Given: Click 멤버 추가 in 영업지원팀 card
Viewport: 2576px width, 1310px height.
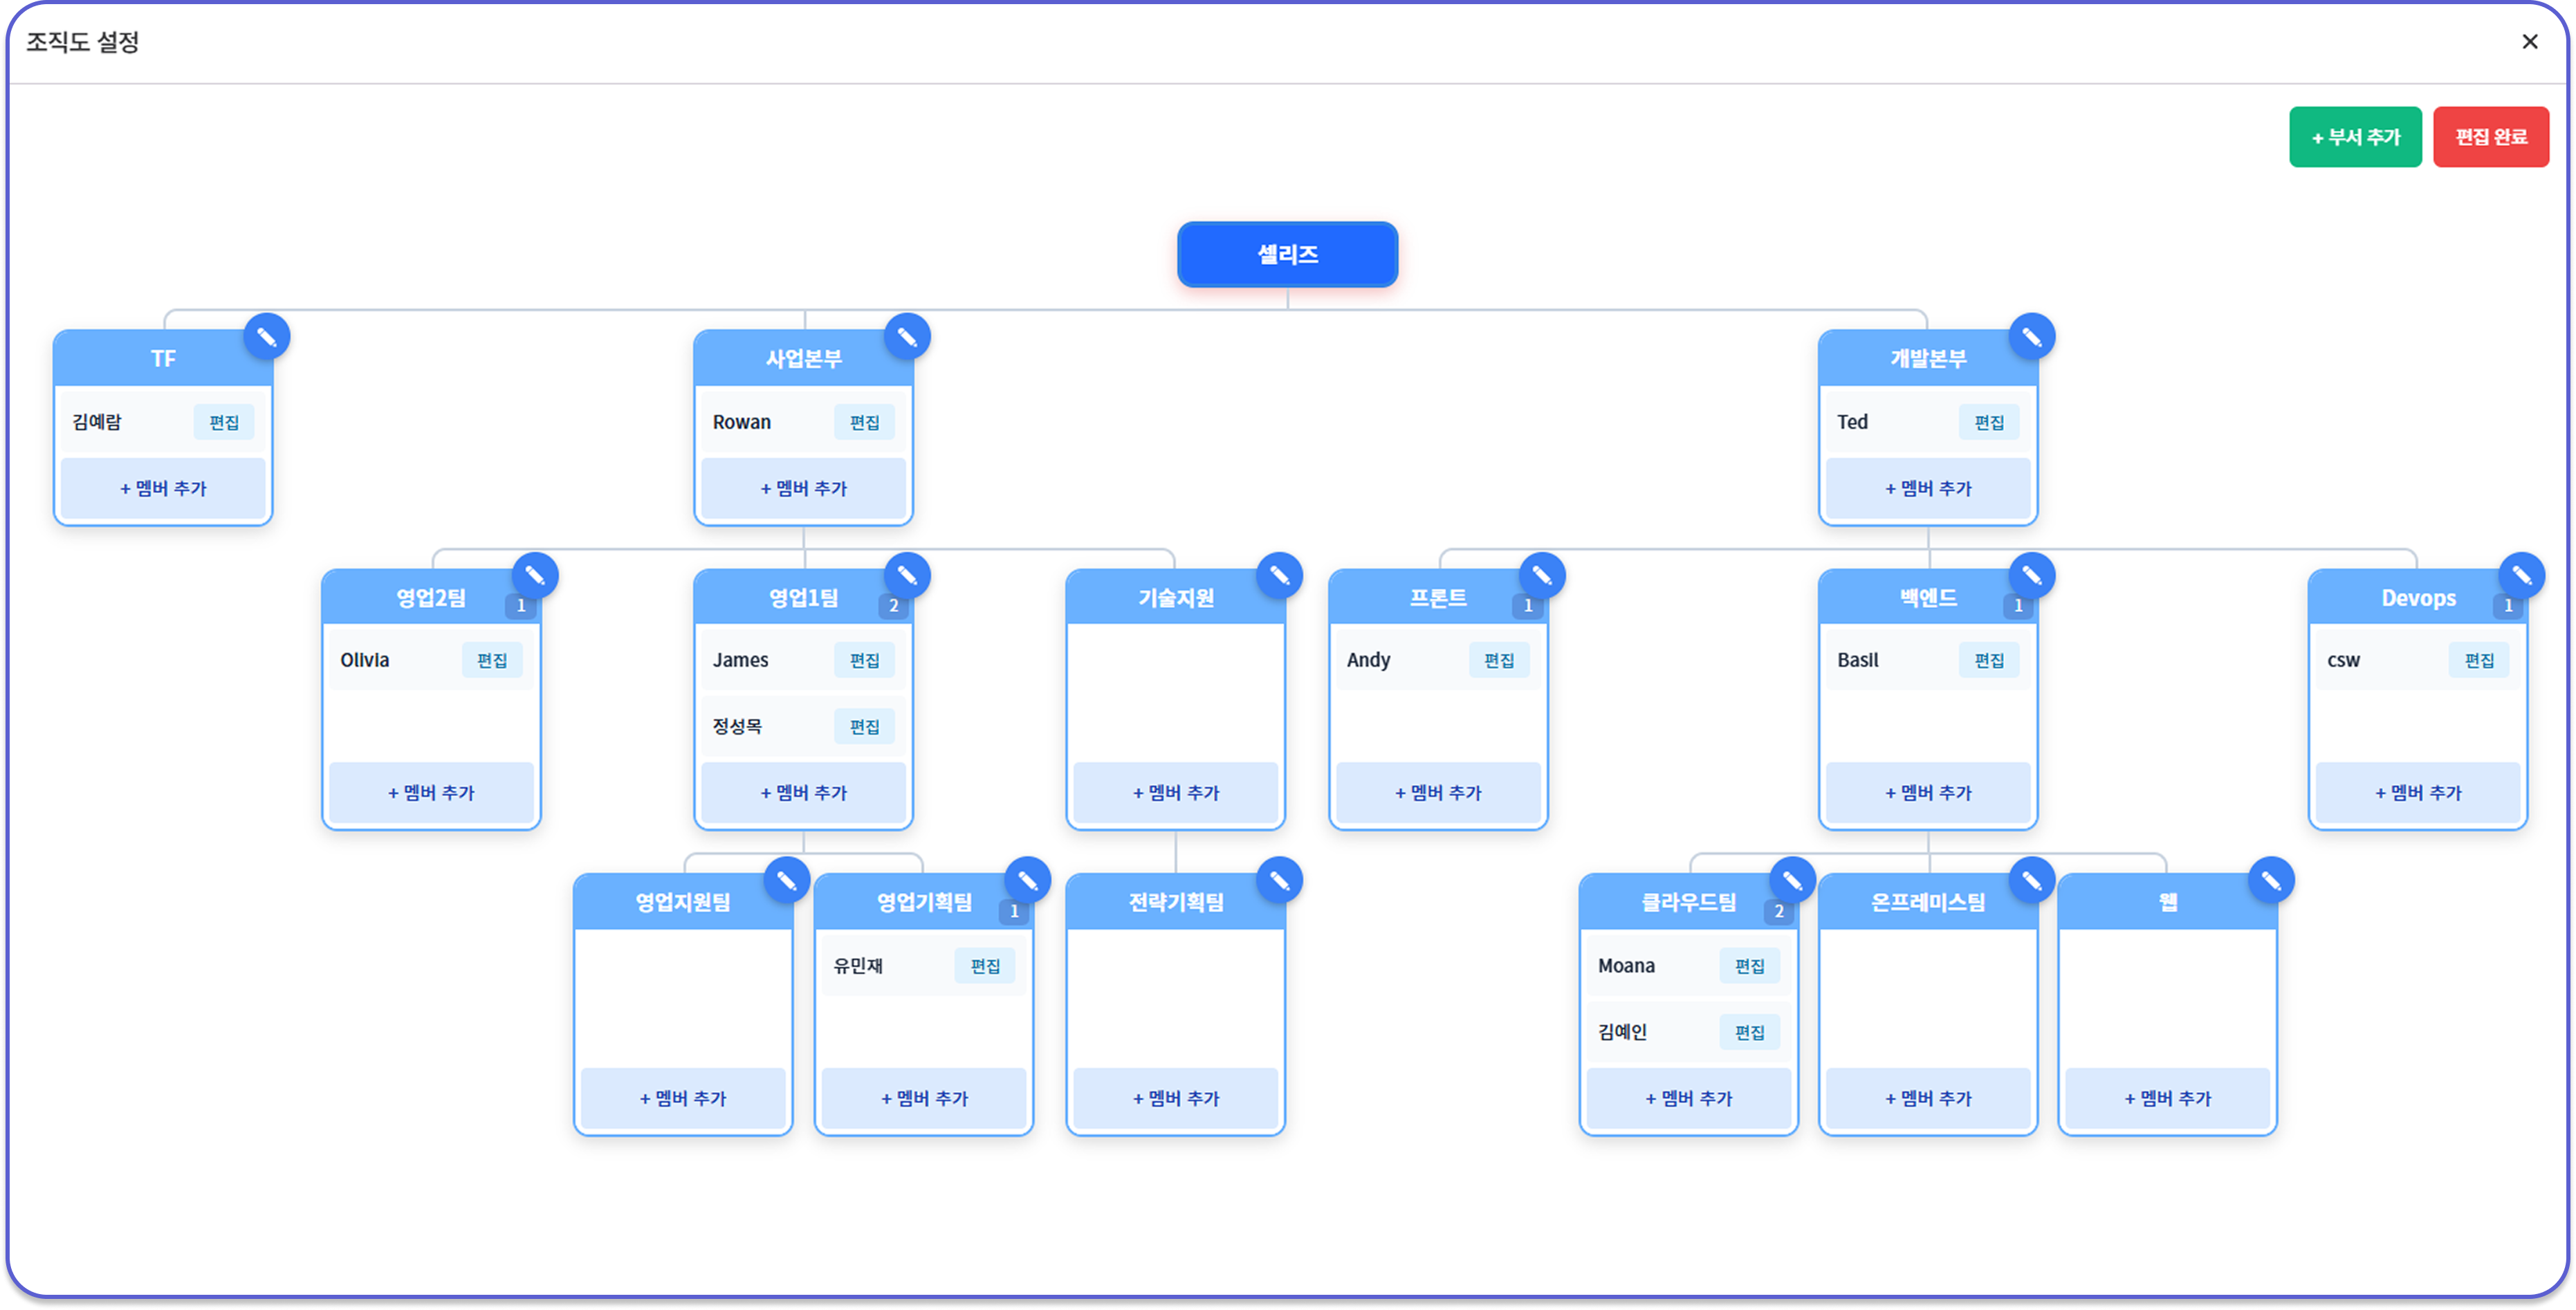Looking at the screenshot, I should (683, 1098).
